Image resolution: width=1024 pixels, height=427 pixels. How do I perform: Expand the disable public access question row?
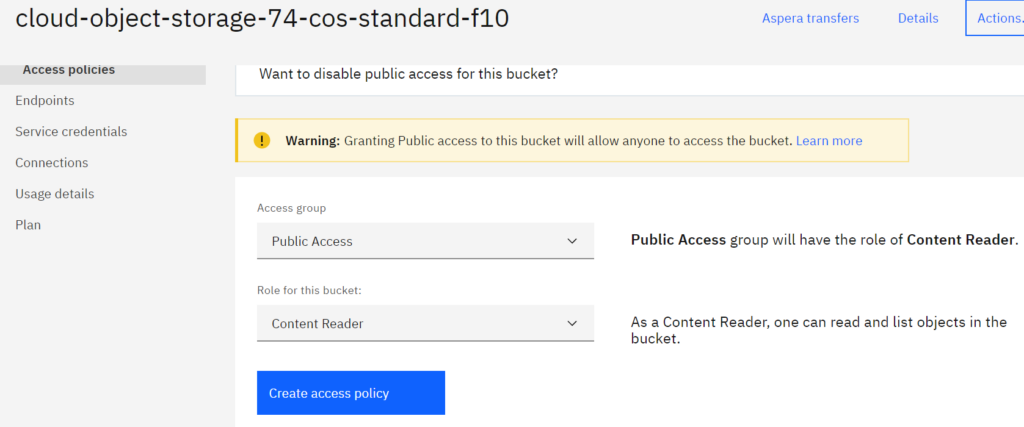coord(630,74)
